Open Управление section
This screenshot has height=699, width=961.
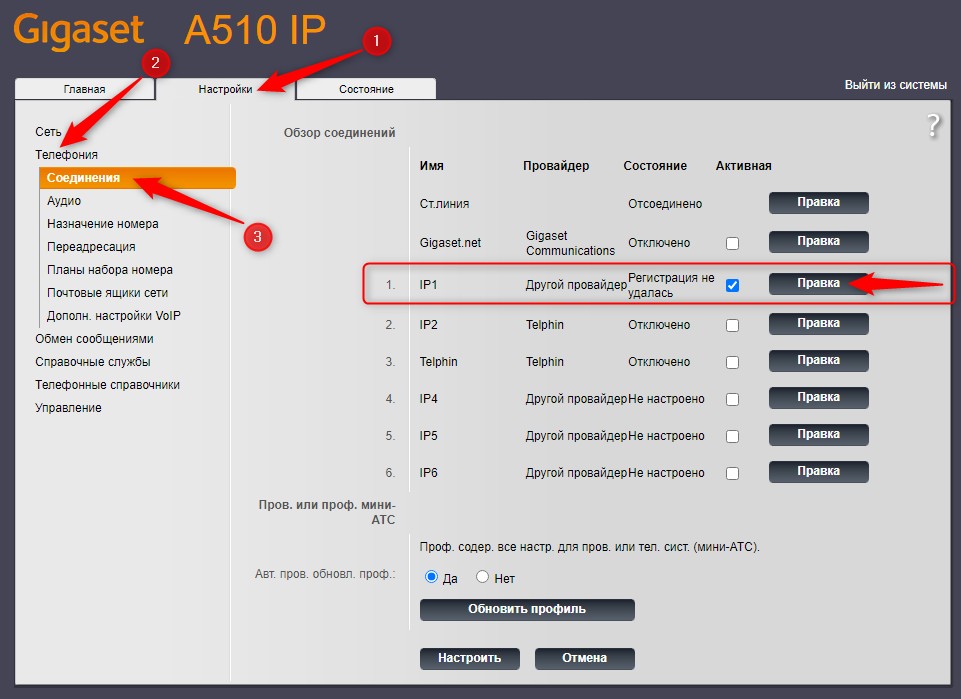tap(68, 407)
